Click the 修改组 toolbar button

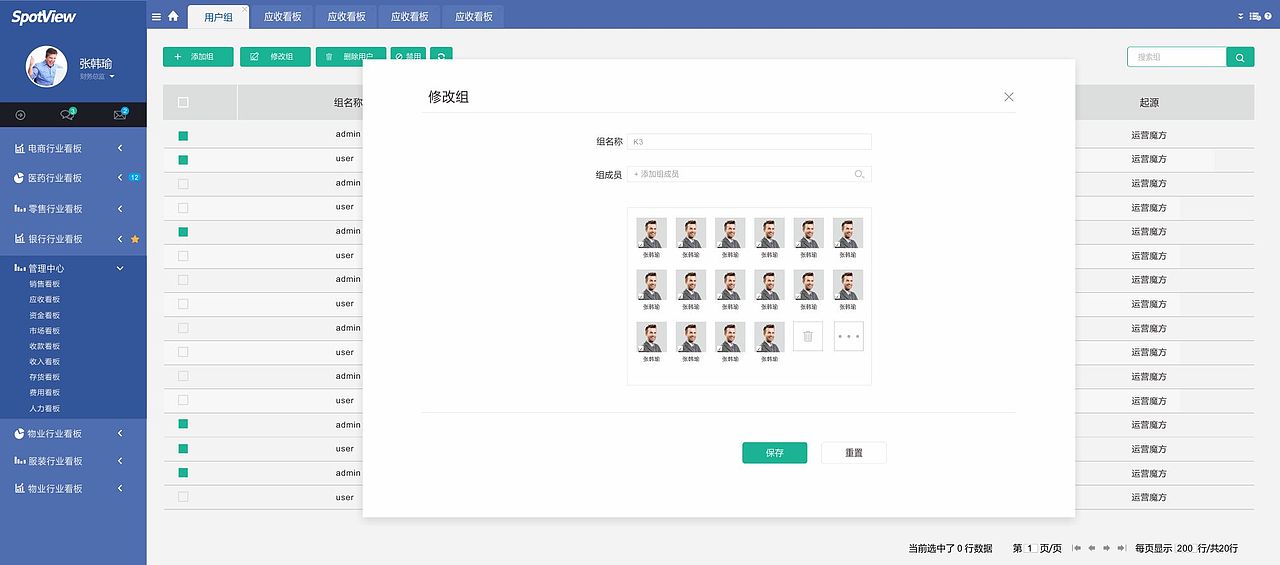coord(275,57)
